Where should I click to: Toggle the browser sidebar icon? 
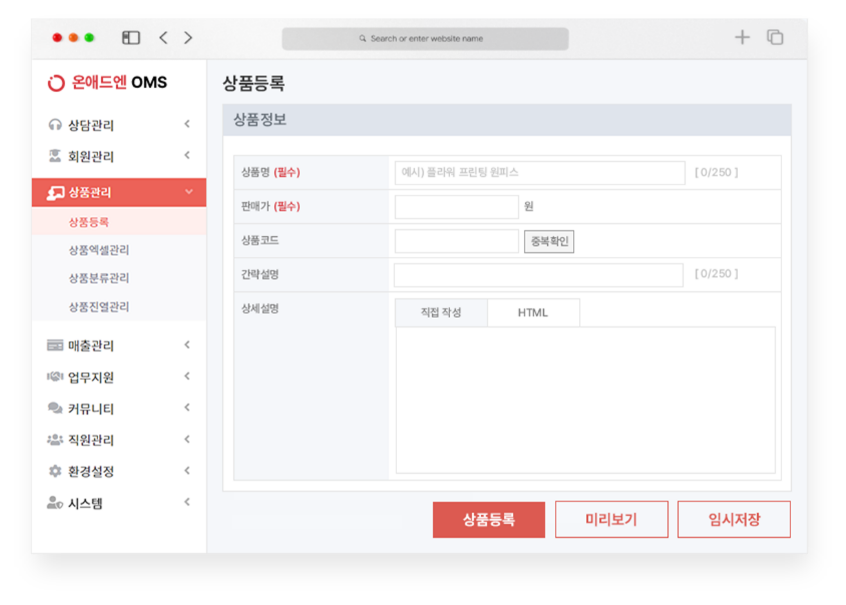point(131,38)
